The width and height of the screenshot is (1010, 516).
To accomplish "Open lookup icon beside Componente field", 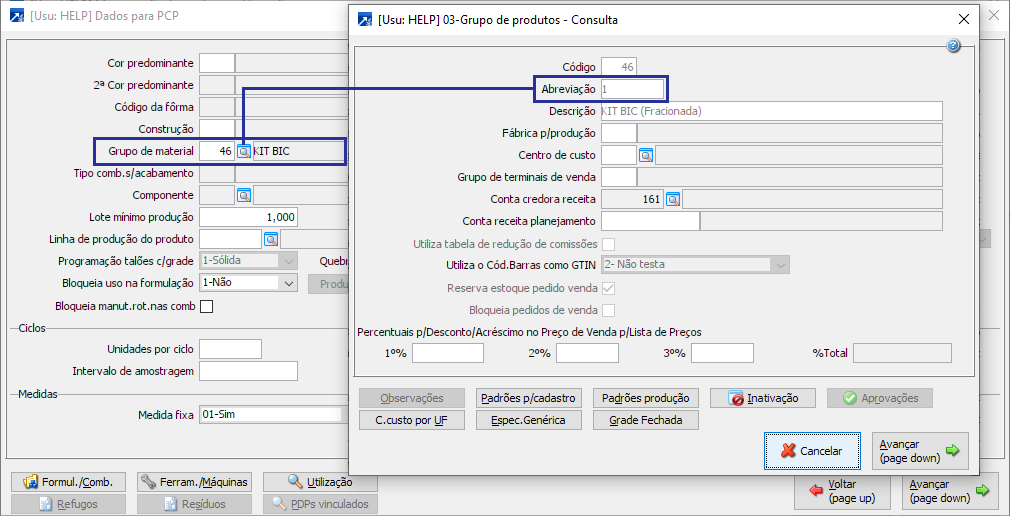I will (243, 195).
